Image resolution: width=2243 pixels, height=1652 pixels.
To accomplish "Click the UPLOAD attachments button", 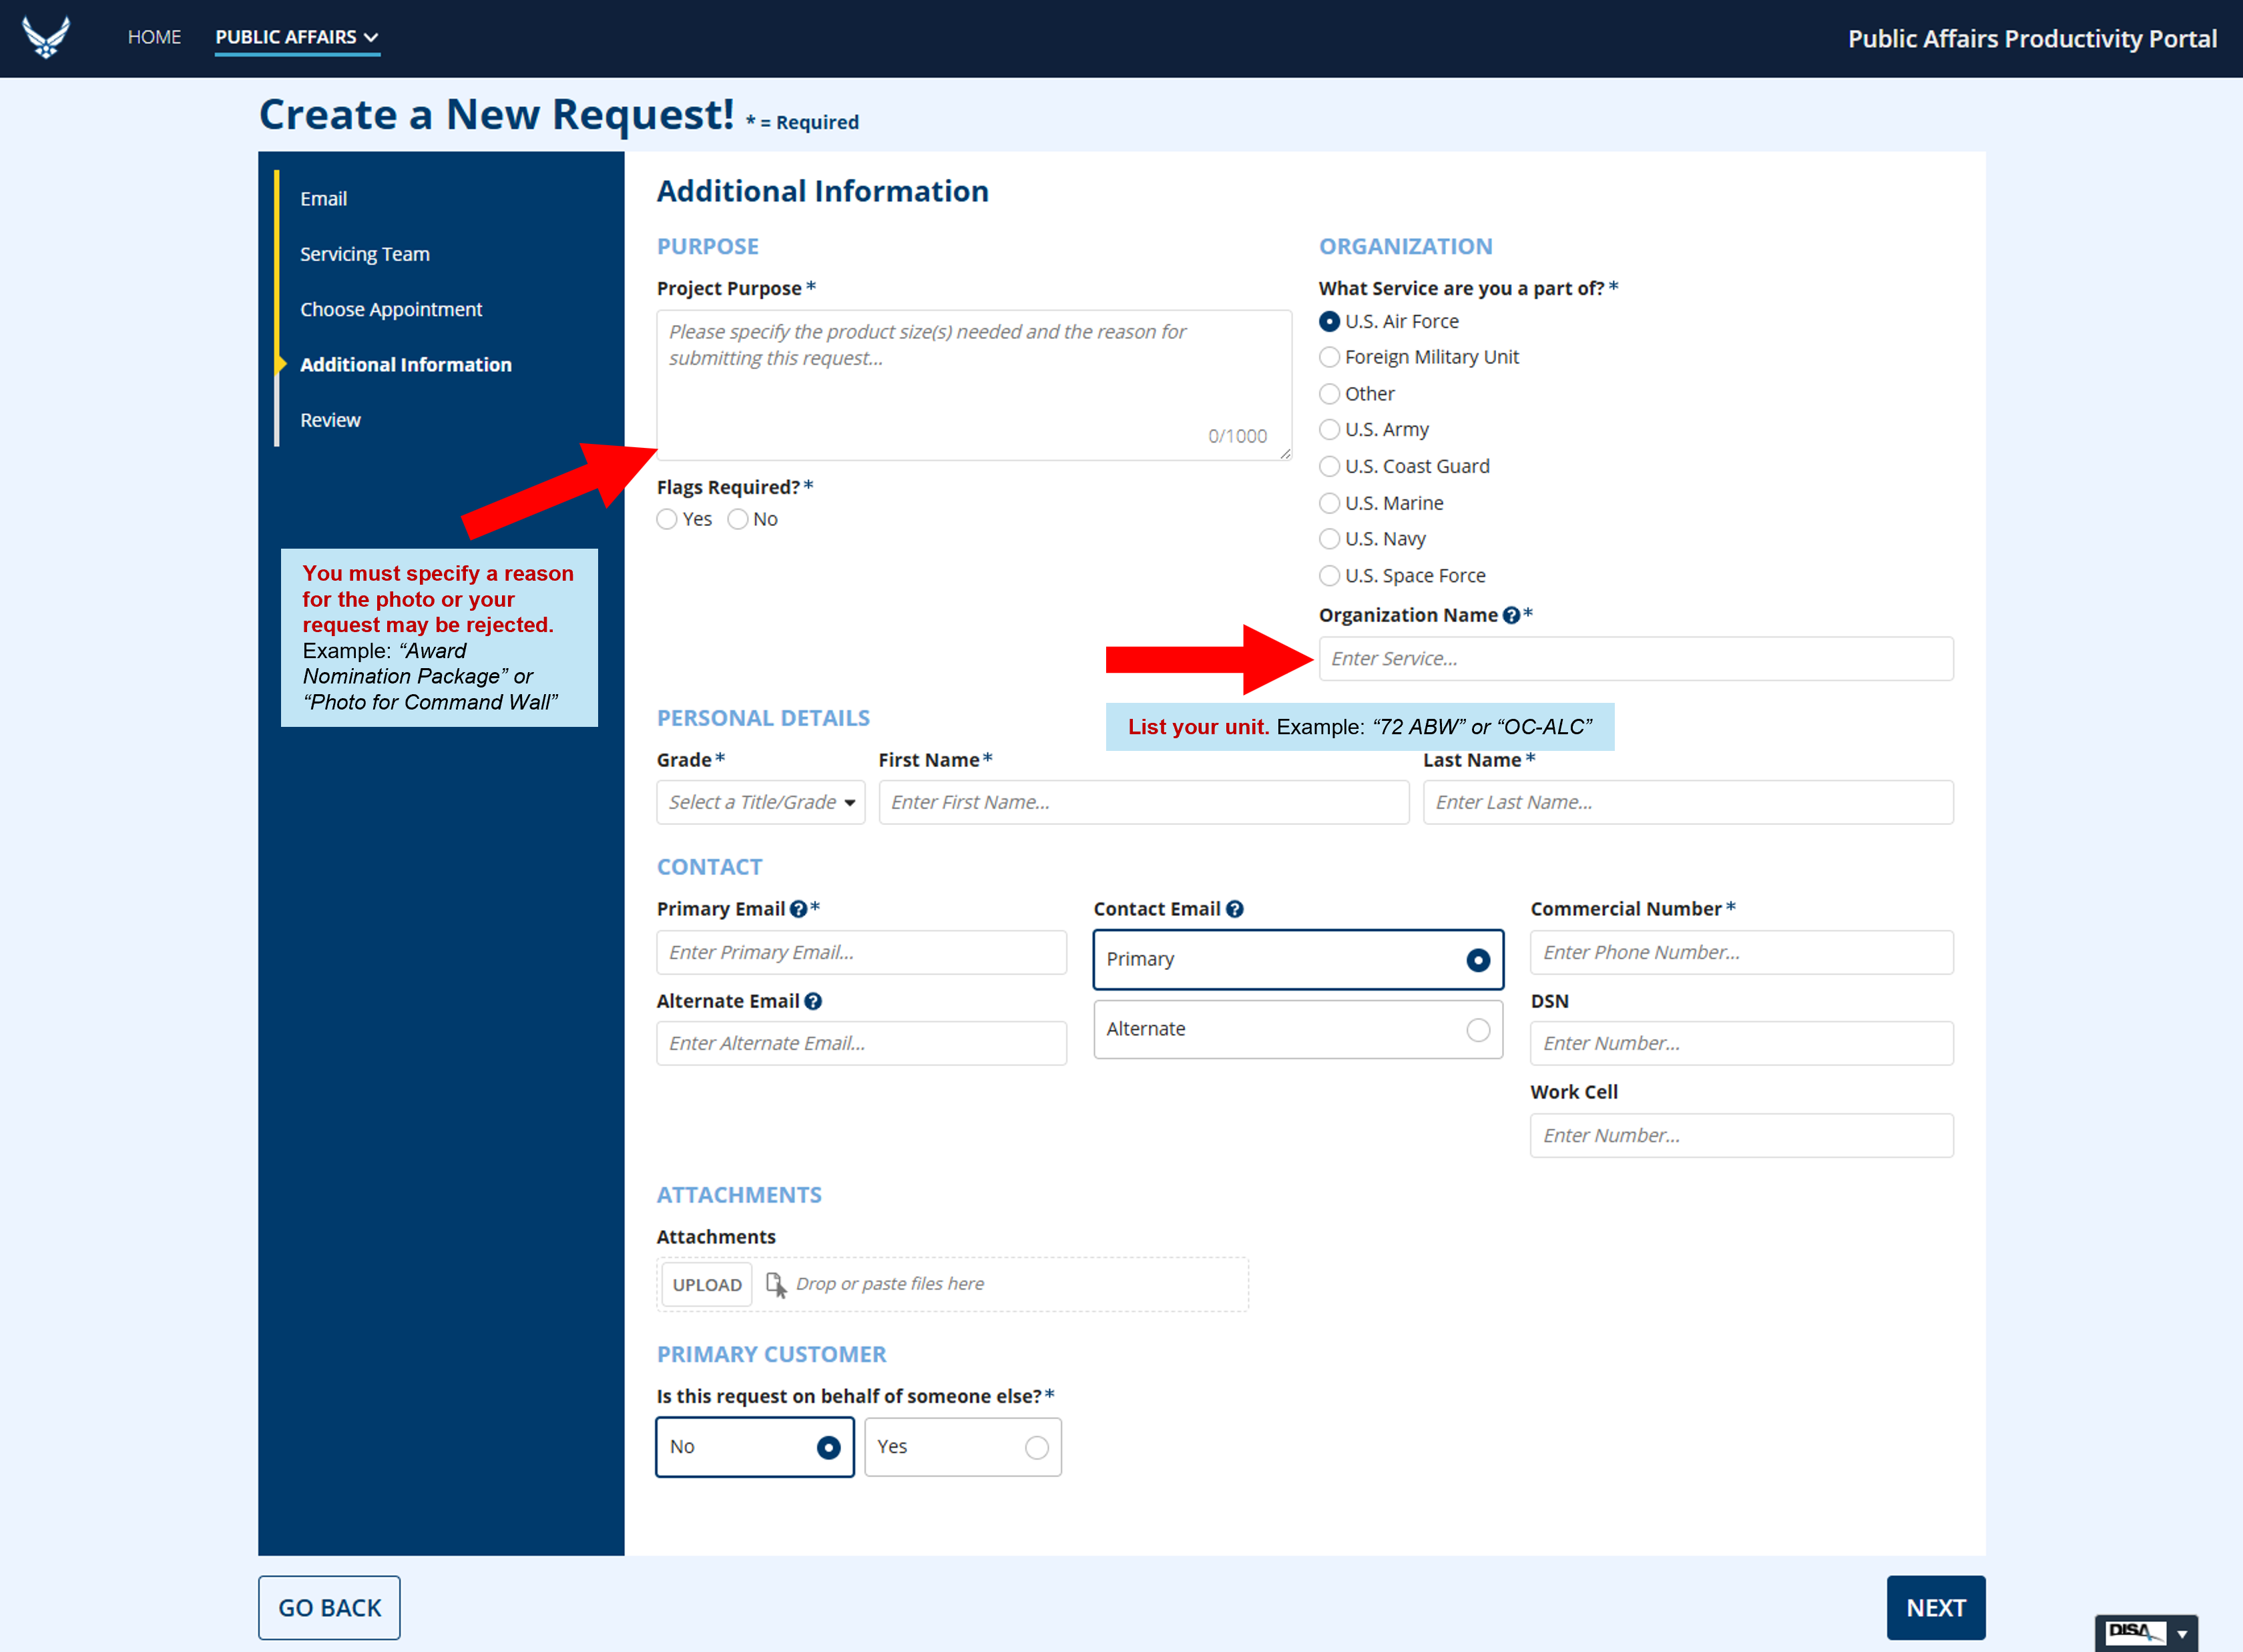I will click(x=706, y=1284).
